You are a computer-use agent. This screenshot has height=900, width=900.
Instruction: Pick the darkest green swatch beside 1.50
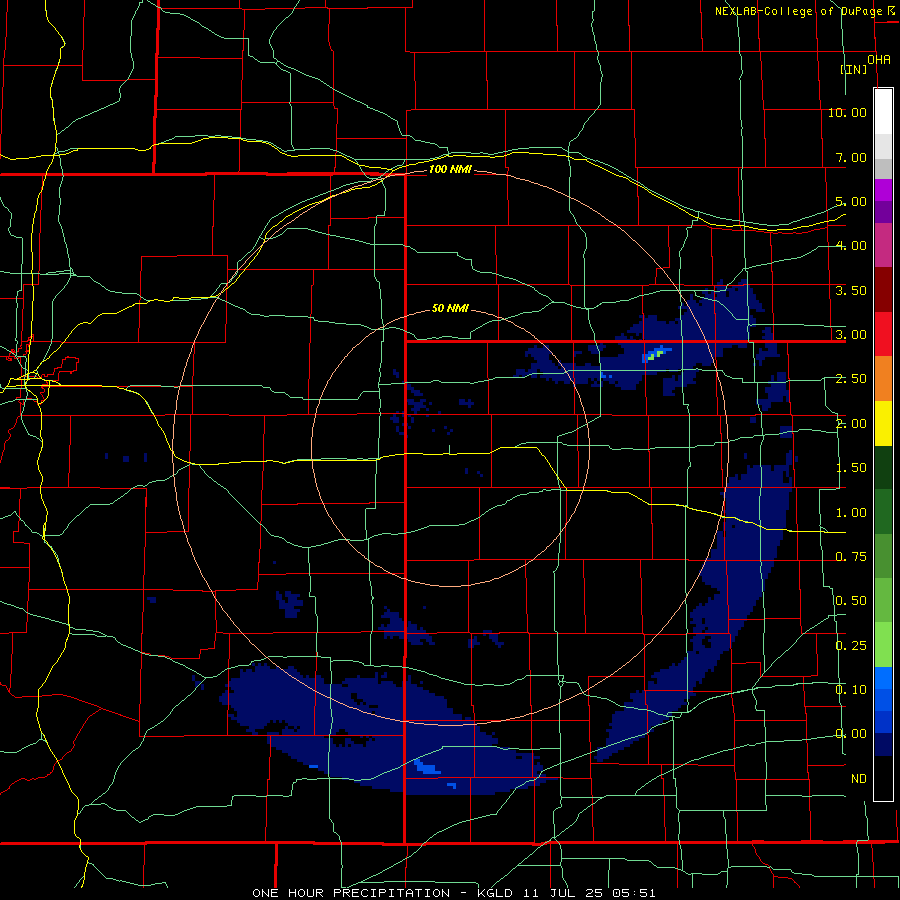pyautogui.click(x=883, y=467)
